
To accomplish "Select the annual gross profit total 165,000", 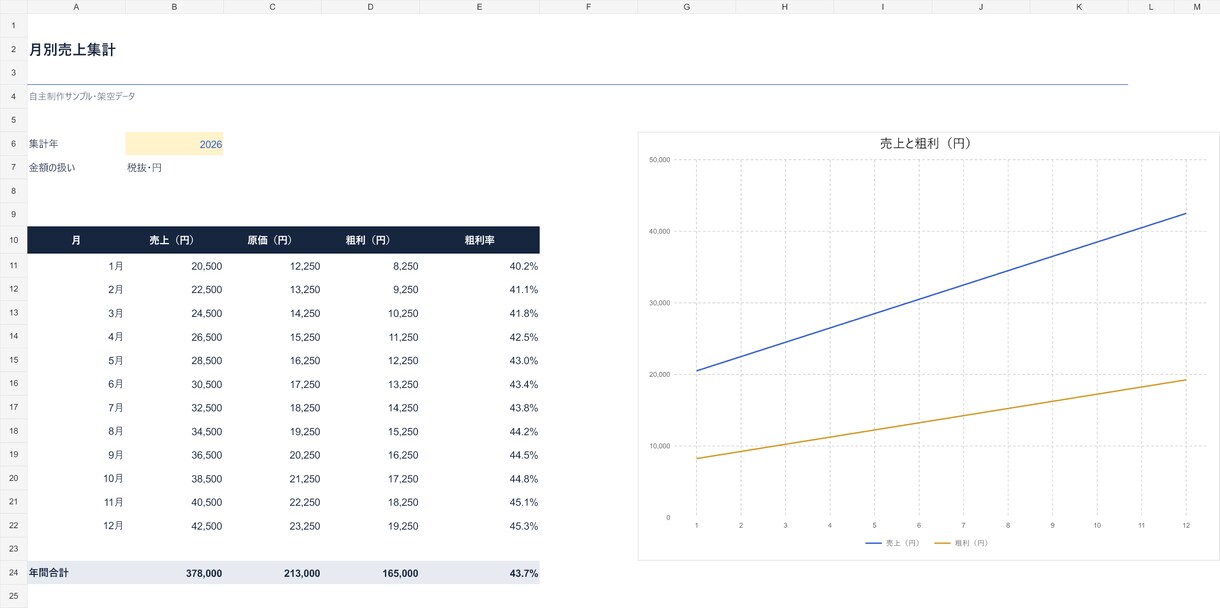I will (x=371, y=574).
